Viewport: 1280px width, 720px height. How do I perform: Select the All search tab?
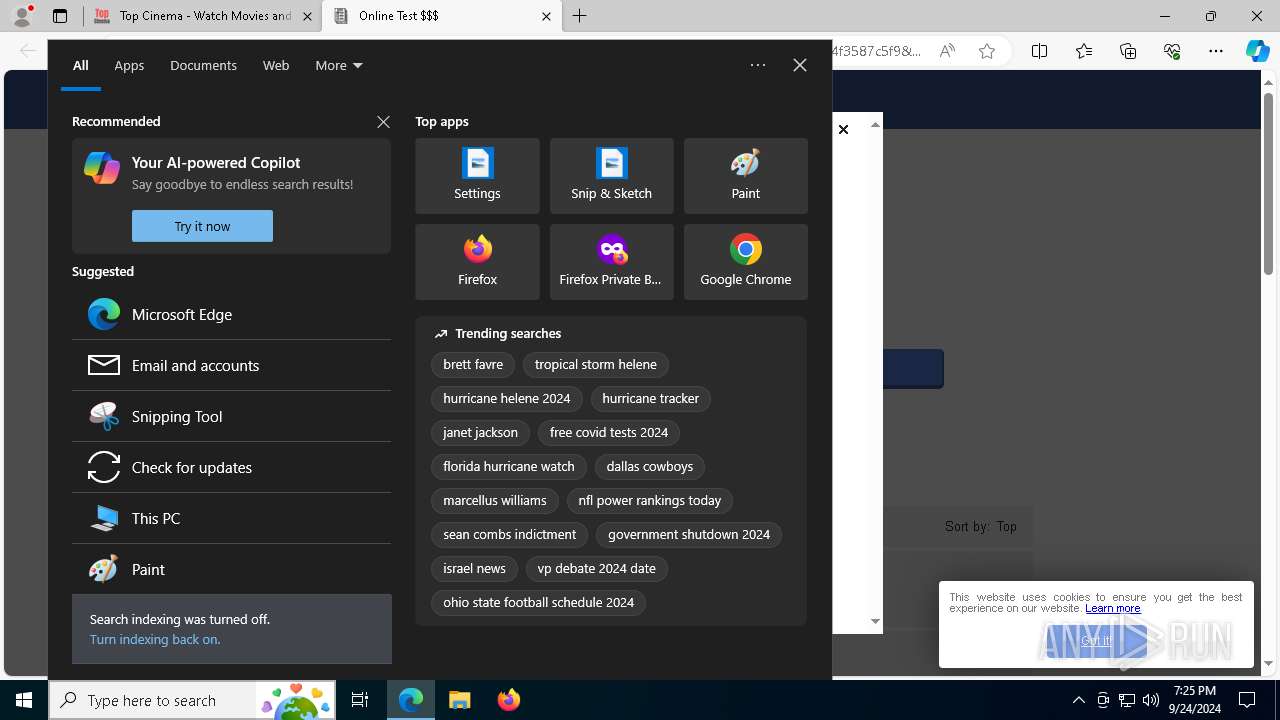point(81,65)
